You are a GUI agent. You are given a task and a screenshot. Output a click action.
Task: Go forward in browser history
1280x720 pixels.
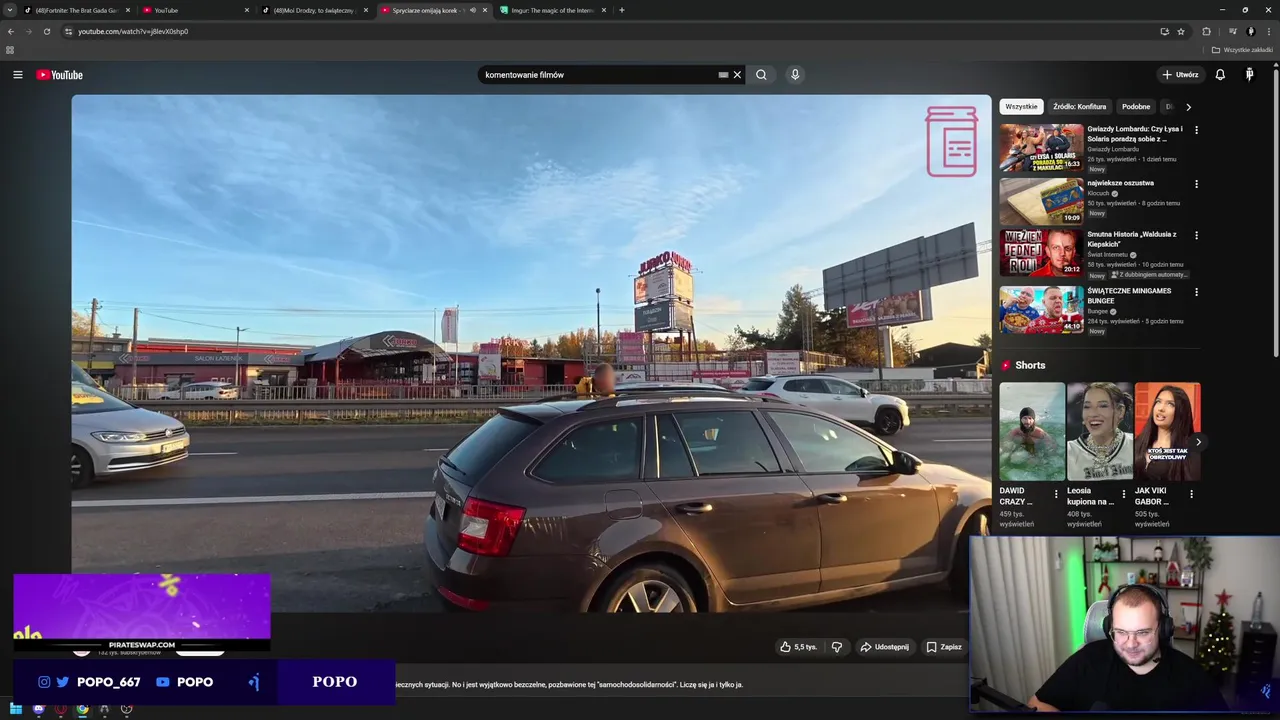coord(28,31)
